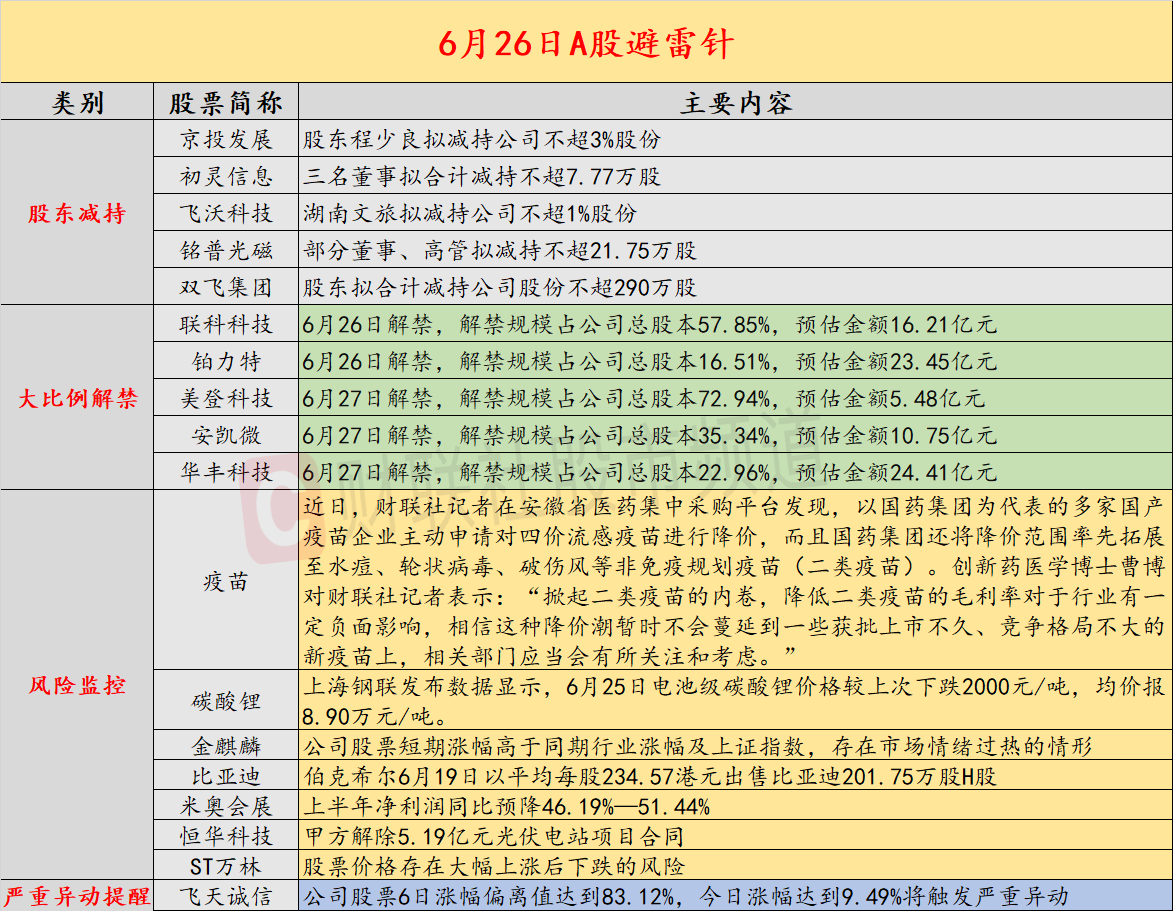Click the 京投发展 stock name cell

pos(226,140)
